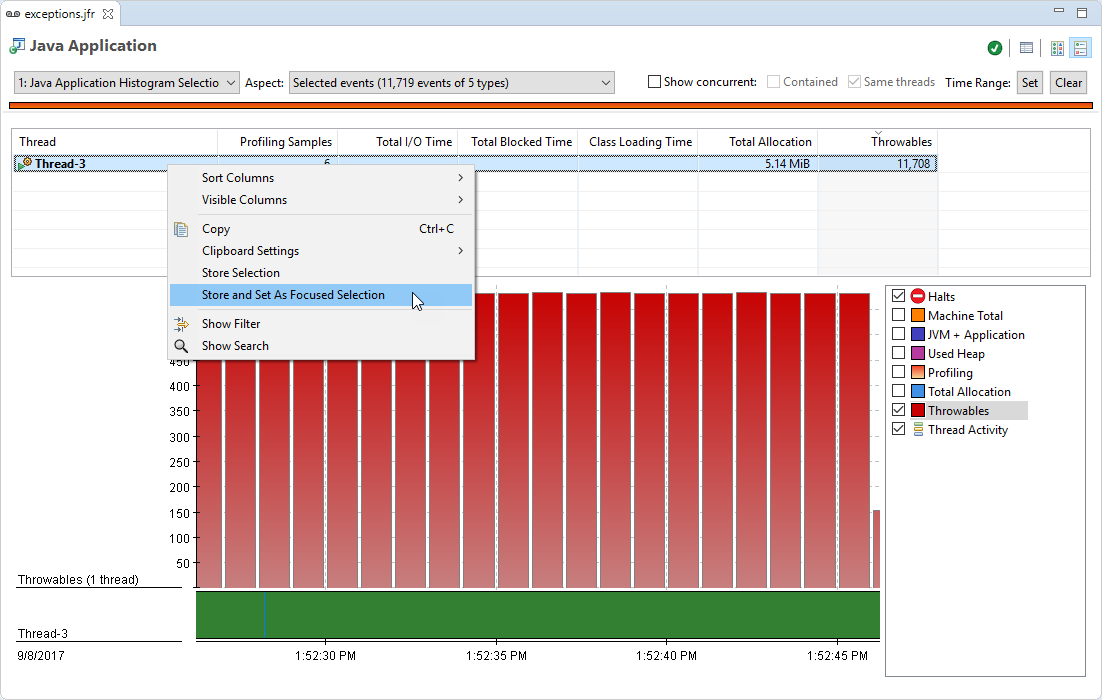Close the exceptions.jfr editor tab

(x=108, y=14)
